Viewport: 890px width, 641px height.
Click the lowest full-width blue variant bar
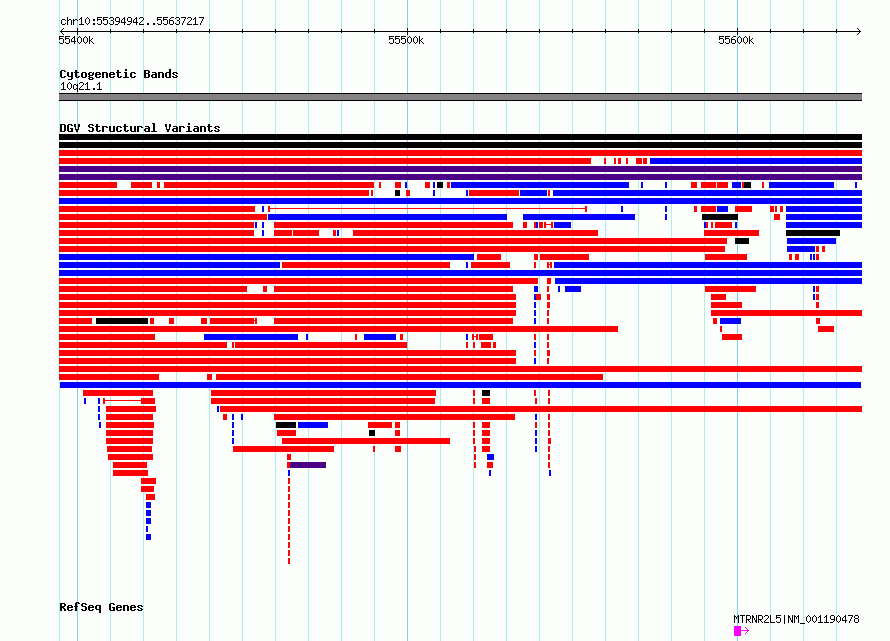pos(460,385)
